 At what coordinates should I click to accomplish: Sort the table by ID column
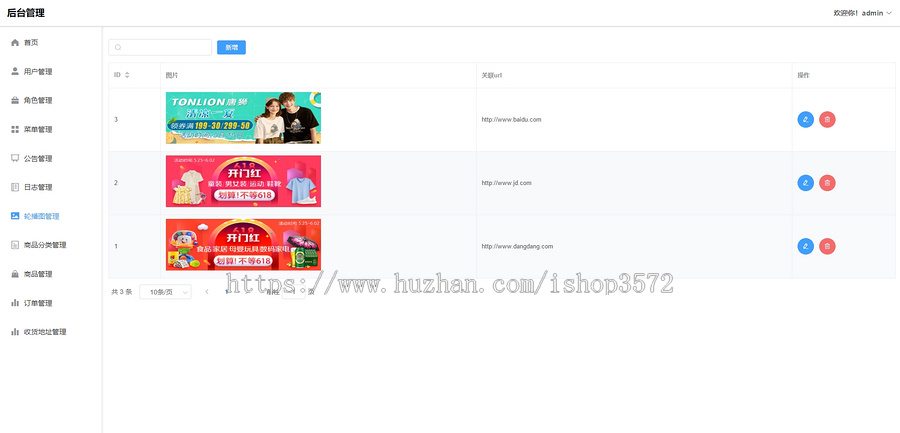(127, 75)
